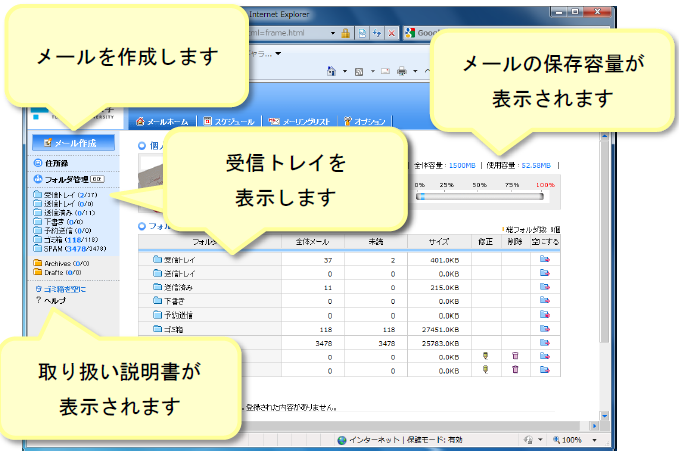Click the browser print icon
Screen dimensions: 679x454
click(x=400, y=72)
